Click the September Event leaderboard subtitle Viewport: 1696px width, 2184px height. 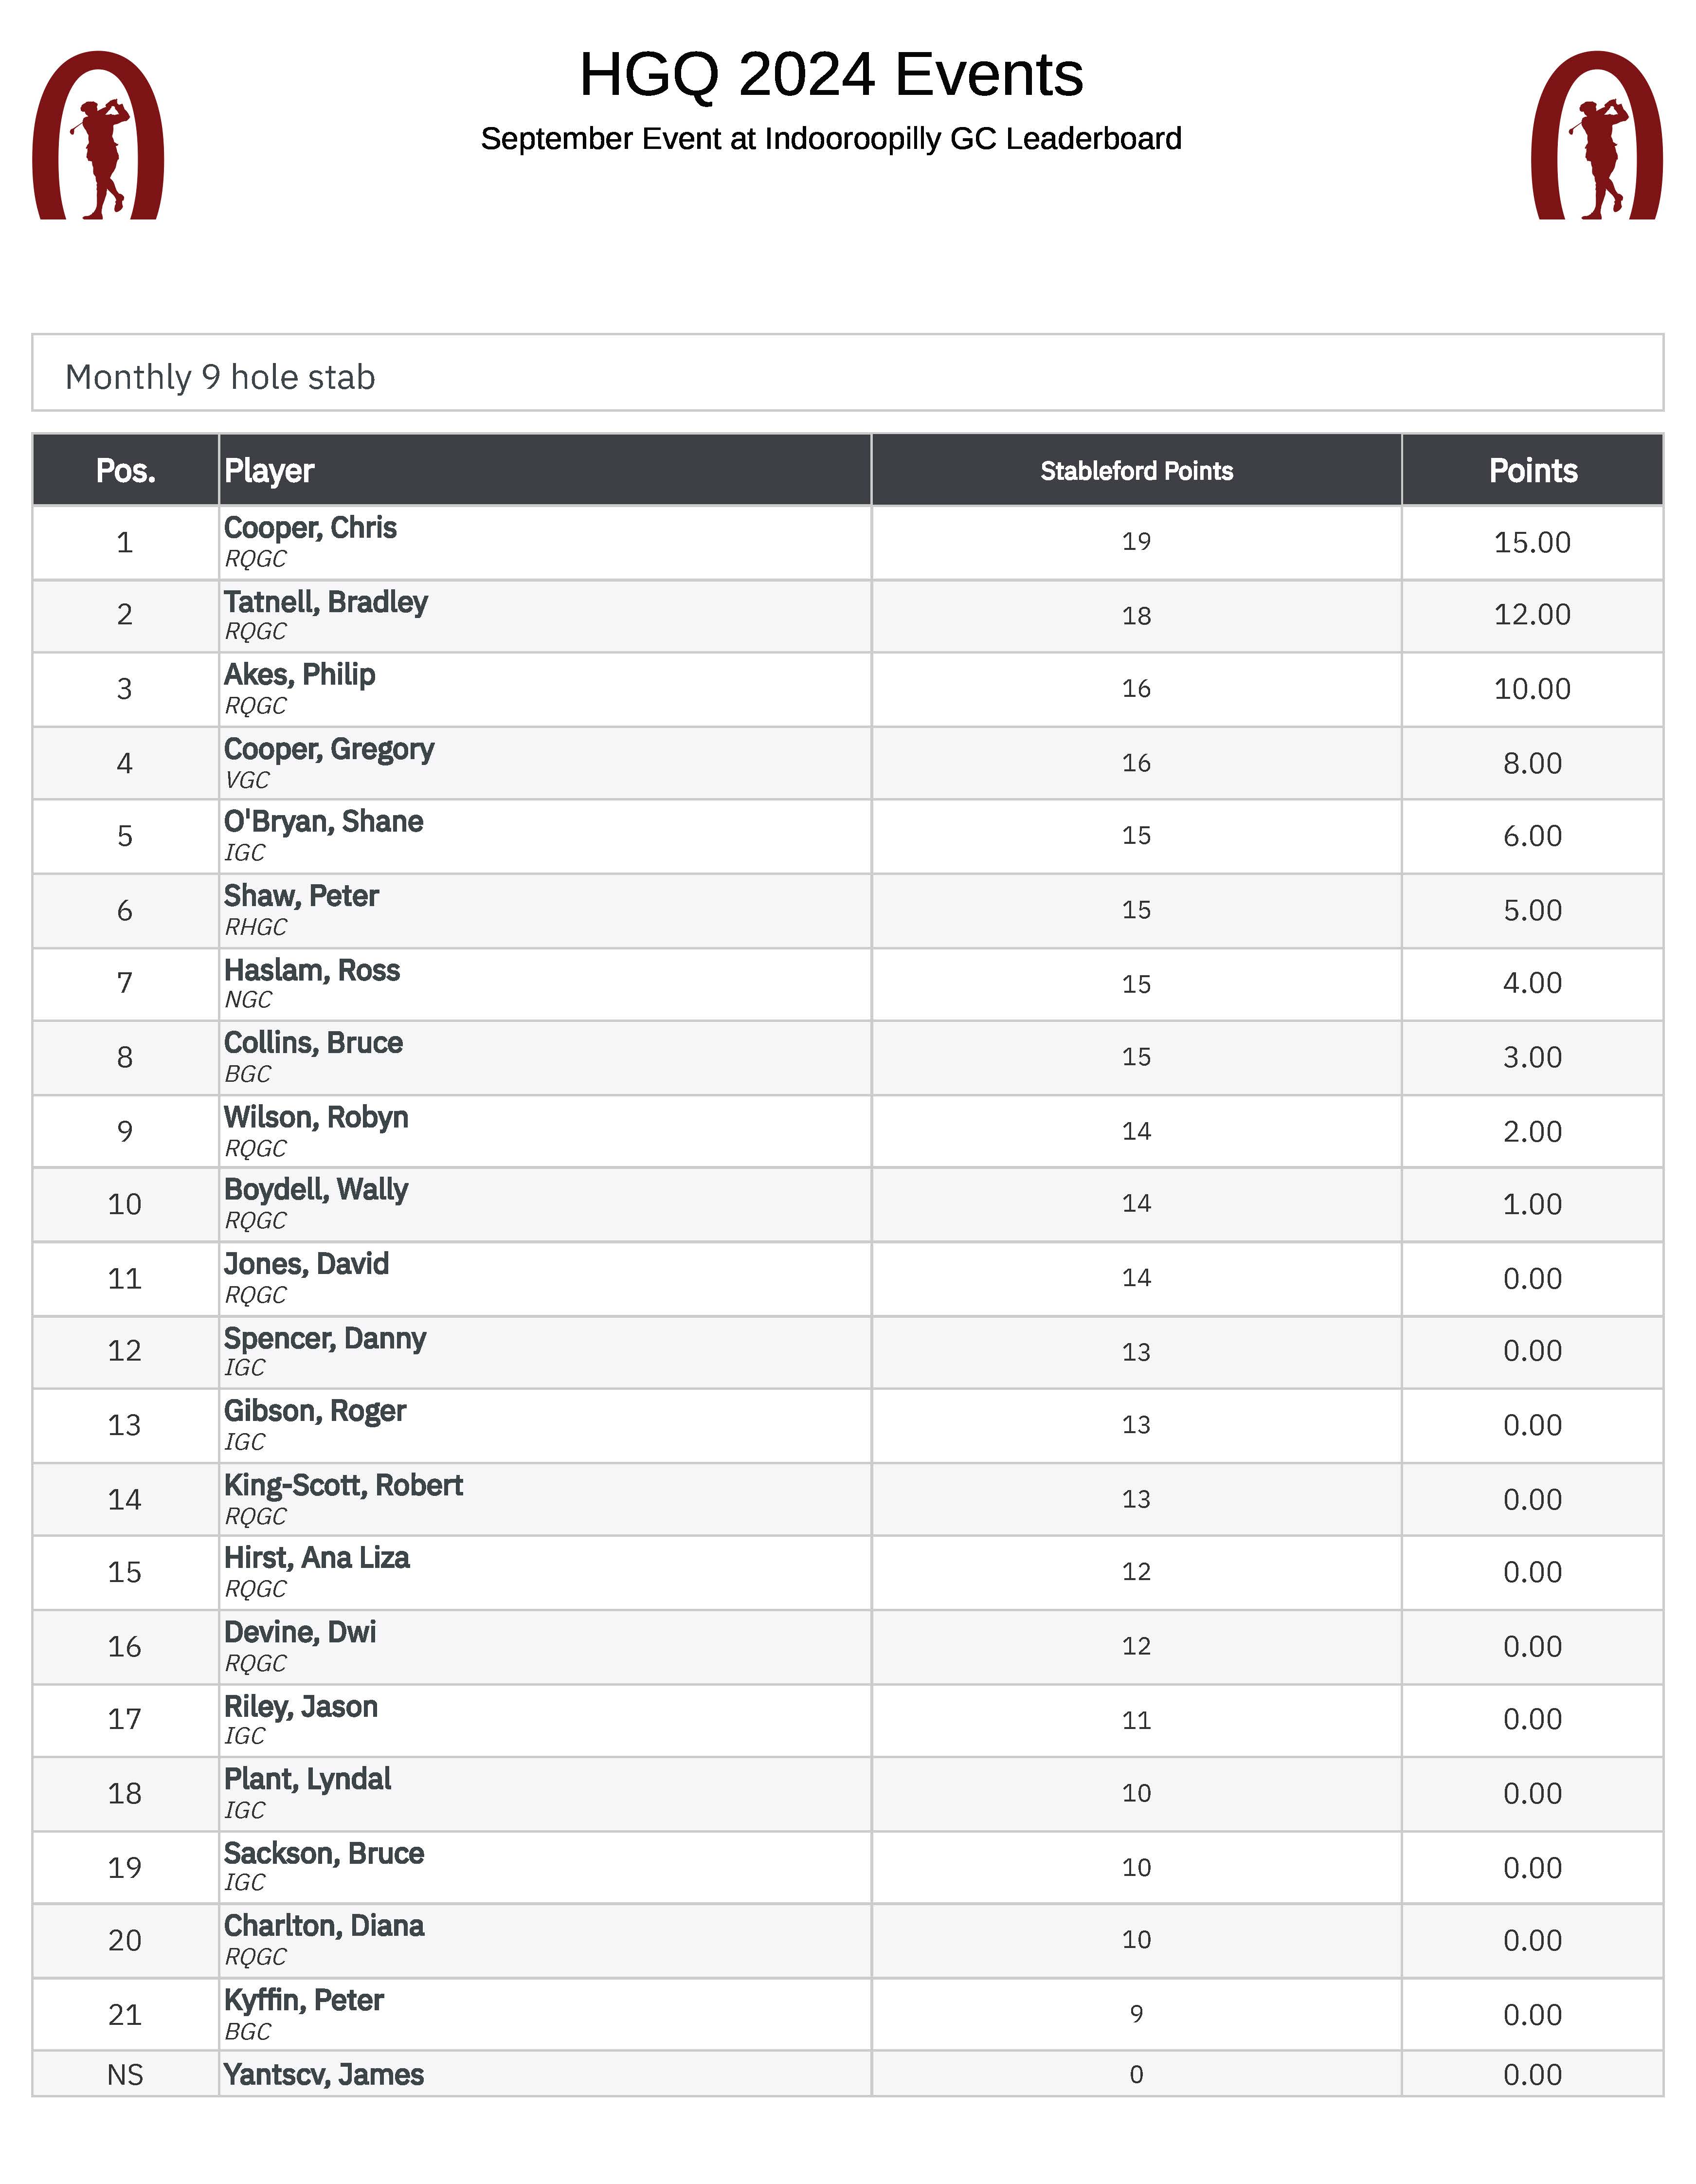(830, 139)
